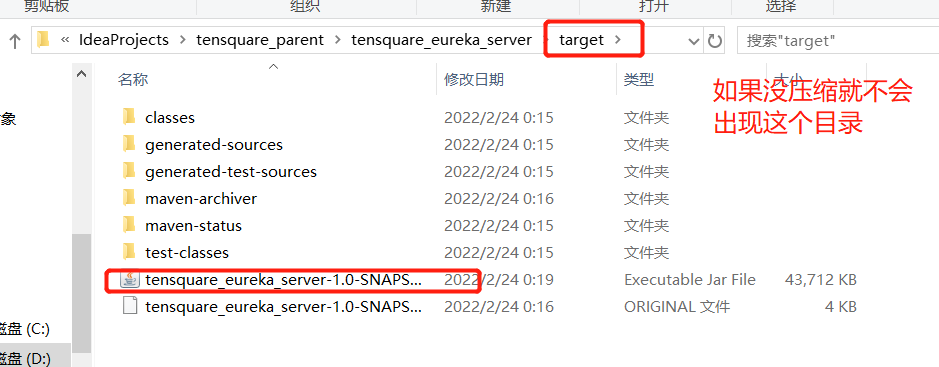Select maven-archiver folder name
The height and width of the screenshot is (367, 939).
[x=201, y=199]
